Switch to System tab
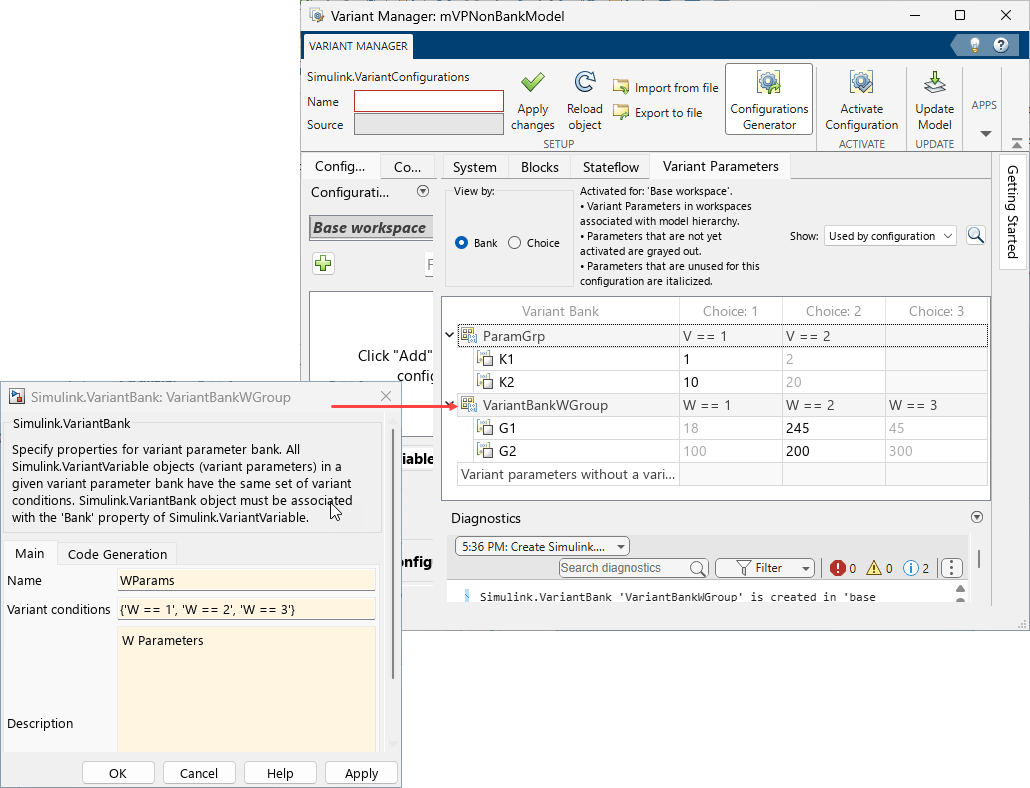1030x788 pixels. click(474, 167)
